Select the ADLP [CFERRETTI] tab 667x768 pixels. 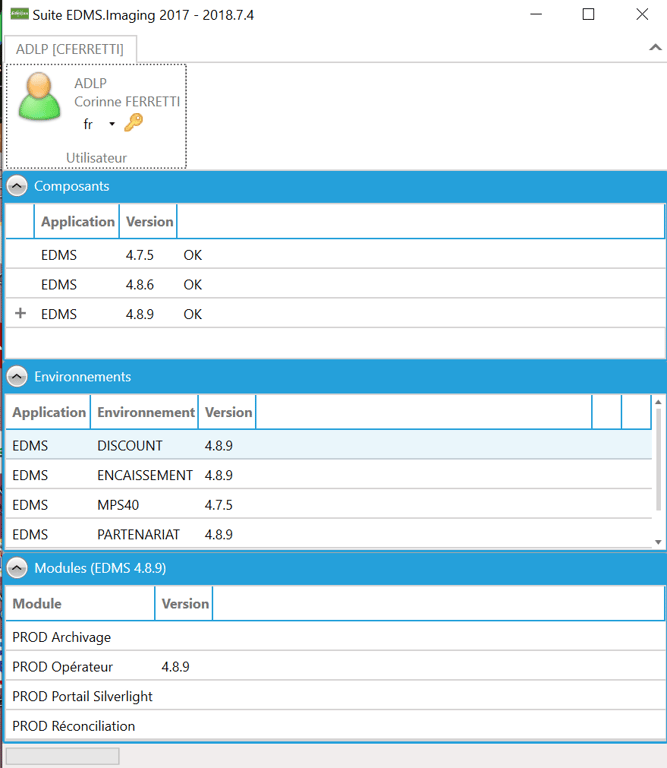tap(70, 49)
